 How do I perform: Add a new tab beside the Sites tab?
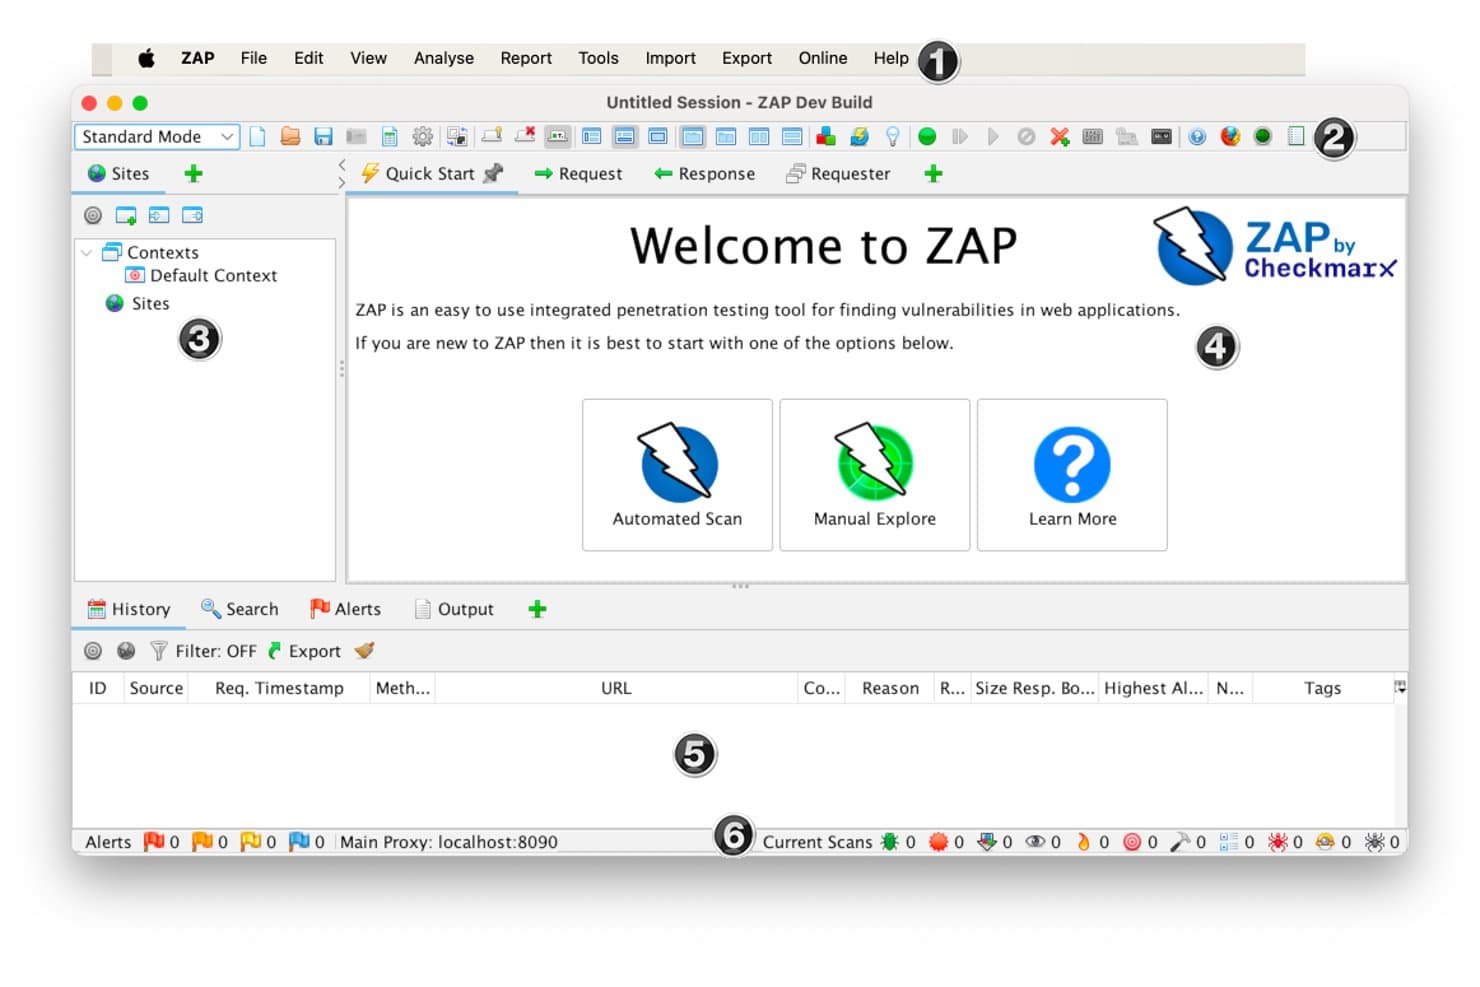pyautogui.click(x=194, y=174)
